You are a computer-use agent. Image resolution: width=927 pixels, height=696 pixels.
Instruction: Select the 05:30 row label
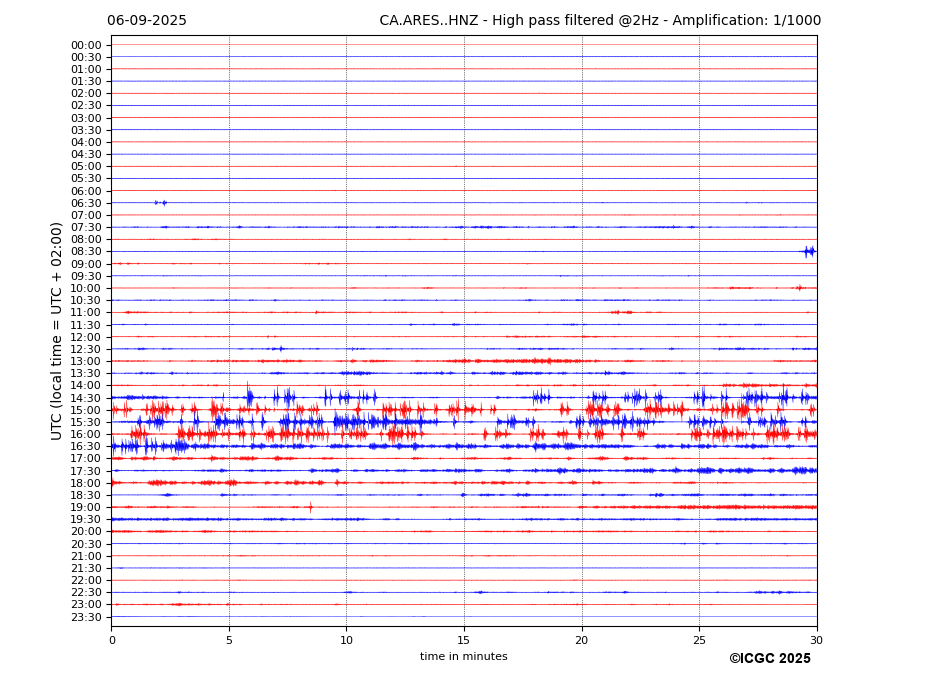tap(86, 179)
